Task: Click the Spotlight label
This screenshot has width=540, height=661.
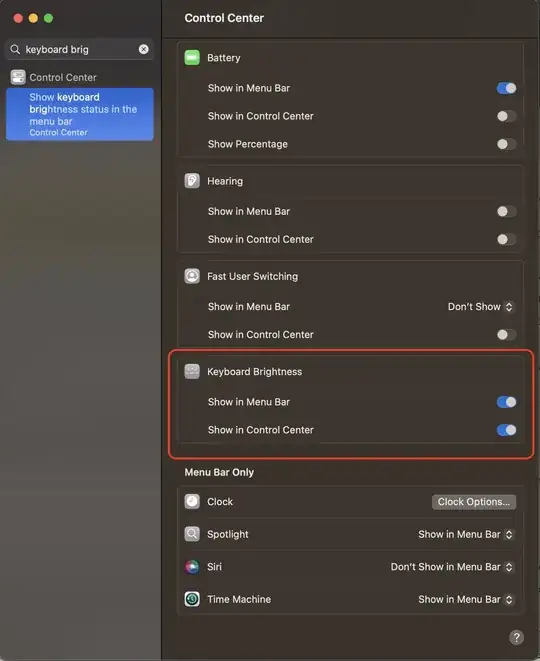Action: coord(228,534)
